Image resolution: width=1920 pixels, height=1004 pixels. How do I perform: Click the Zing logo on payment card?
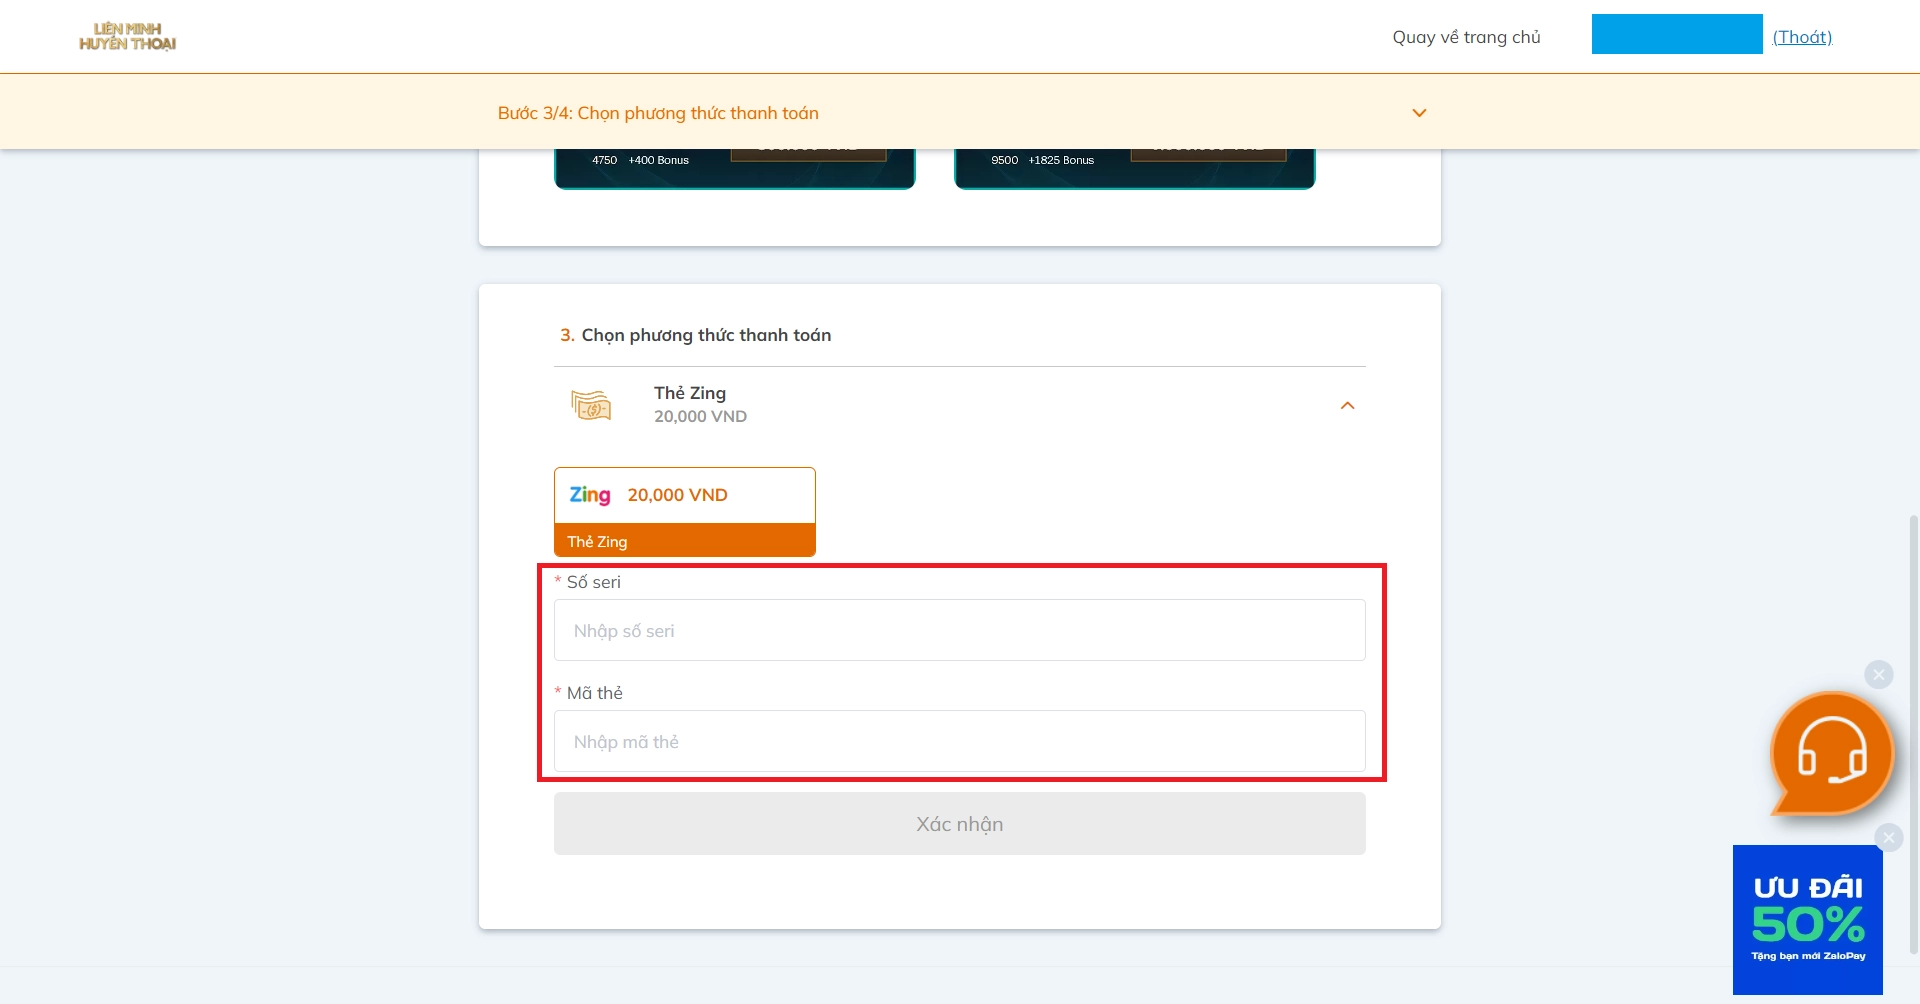pos(590,495)
